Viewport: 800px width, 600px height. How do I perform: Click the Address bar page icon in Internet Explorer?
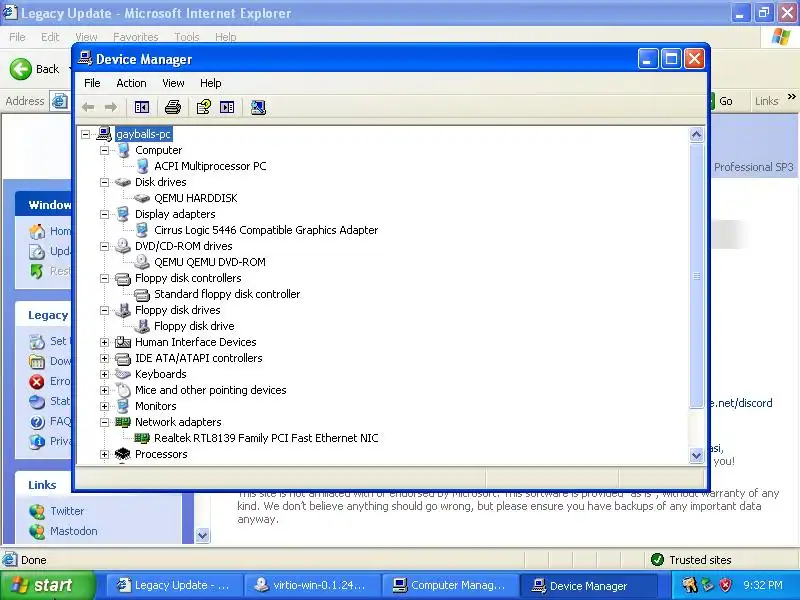pyautogui.click(x=60, y=101)
